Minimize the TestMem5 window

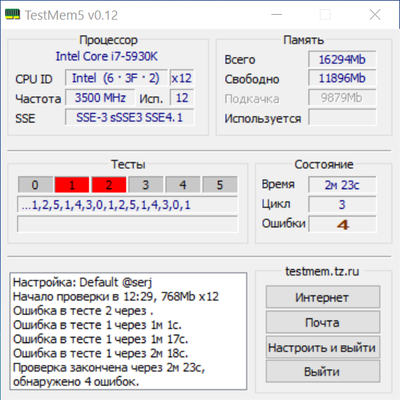(276, 15)
